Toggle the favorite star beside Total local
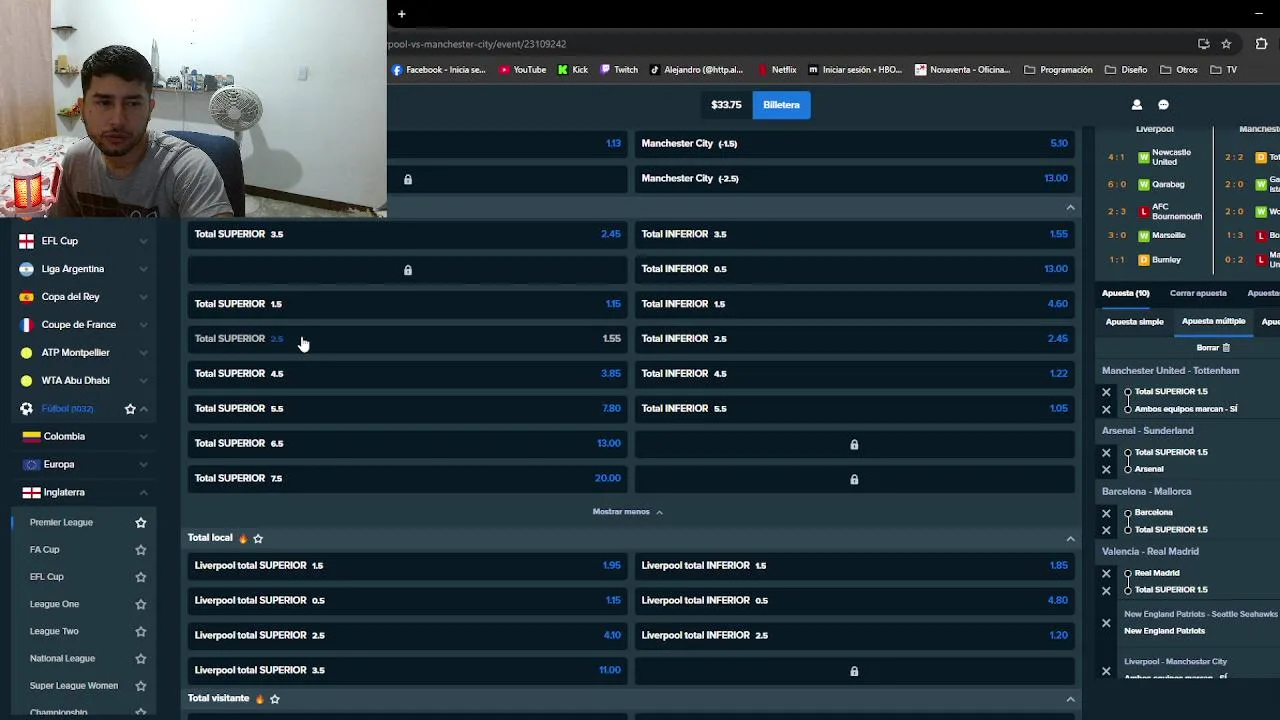The image size is (1280, 720). click(258, 538)
